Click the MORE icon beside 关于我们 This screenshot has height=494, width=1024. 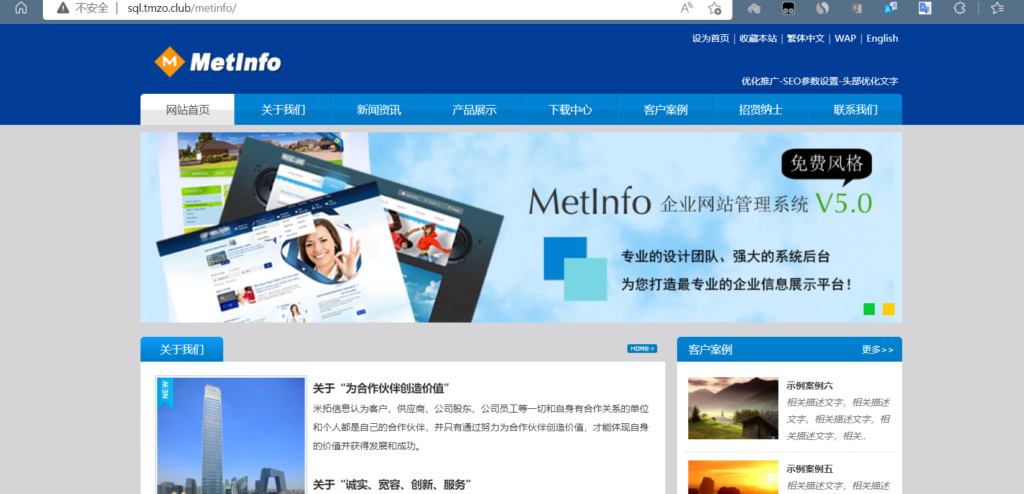tap(642, 348)
